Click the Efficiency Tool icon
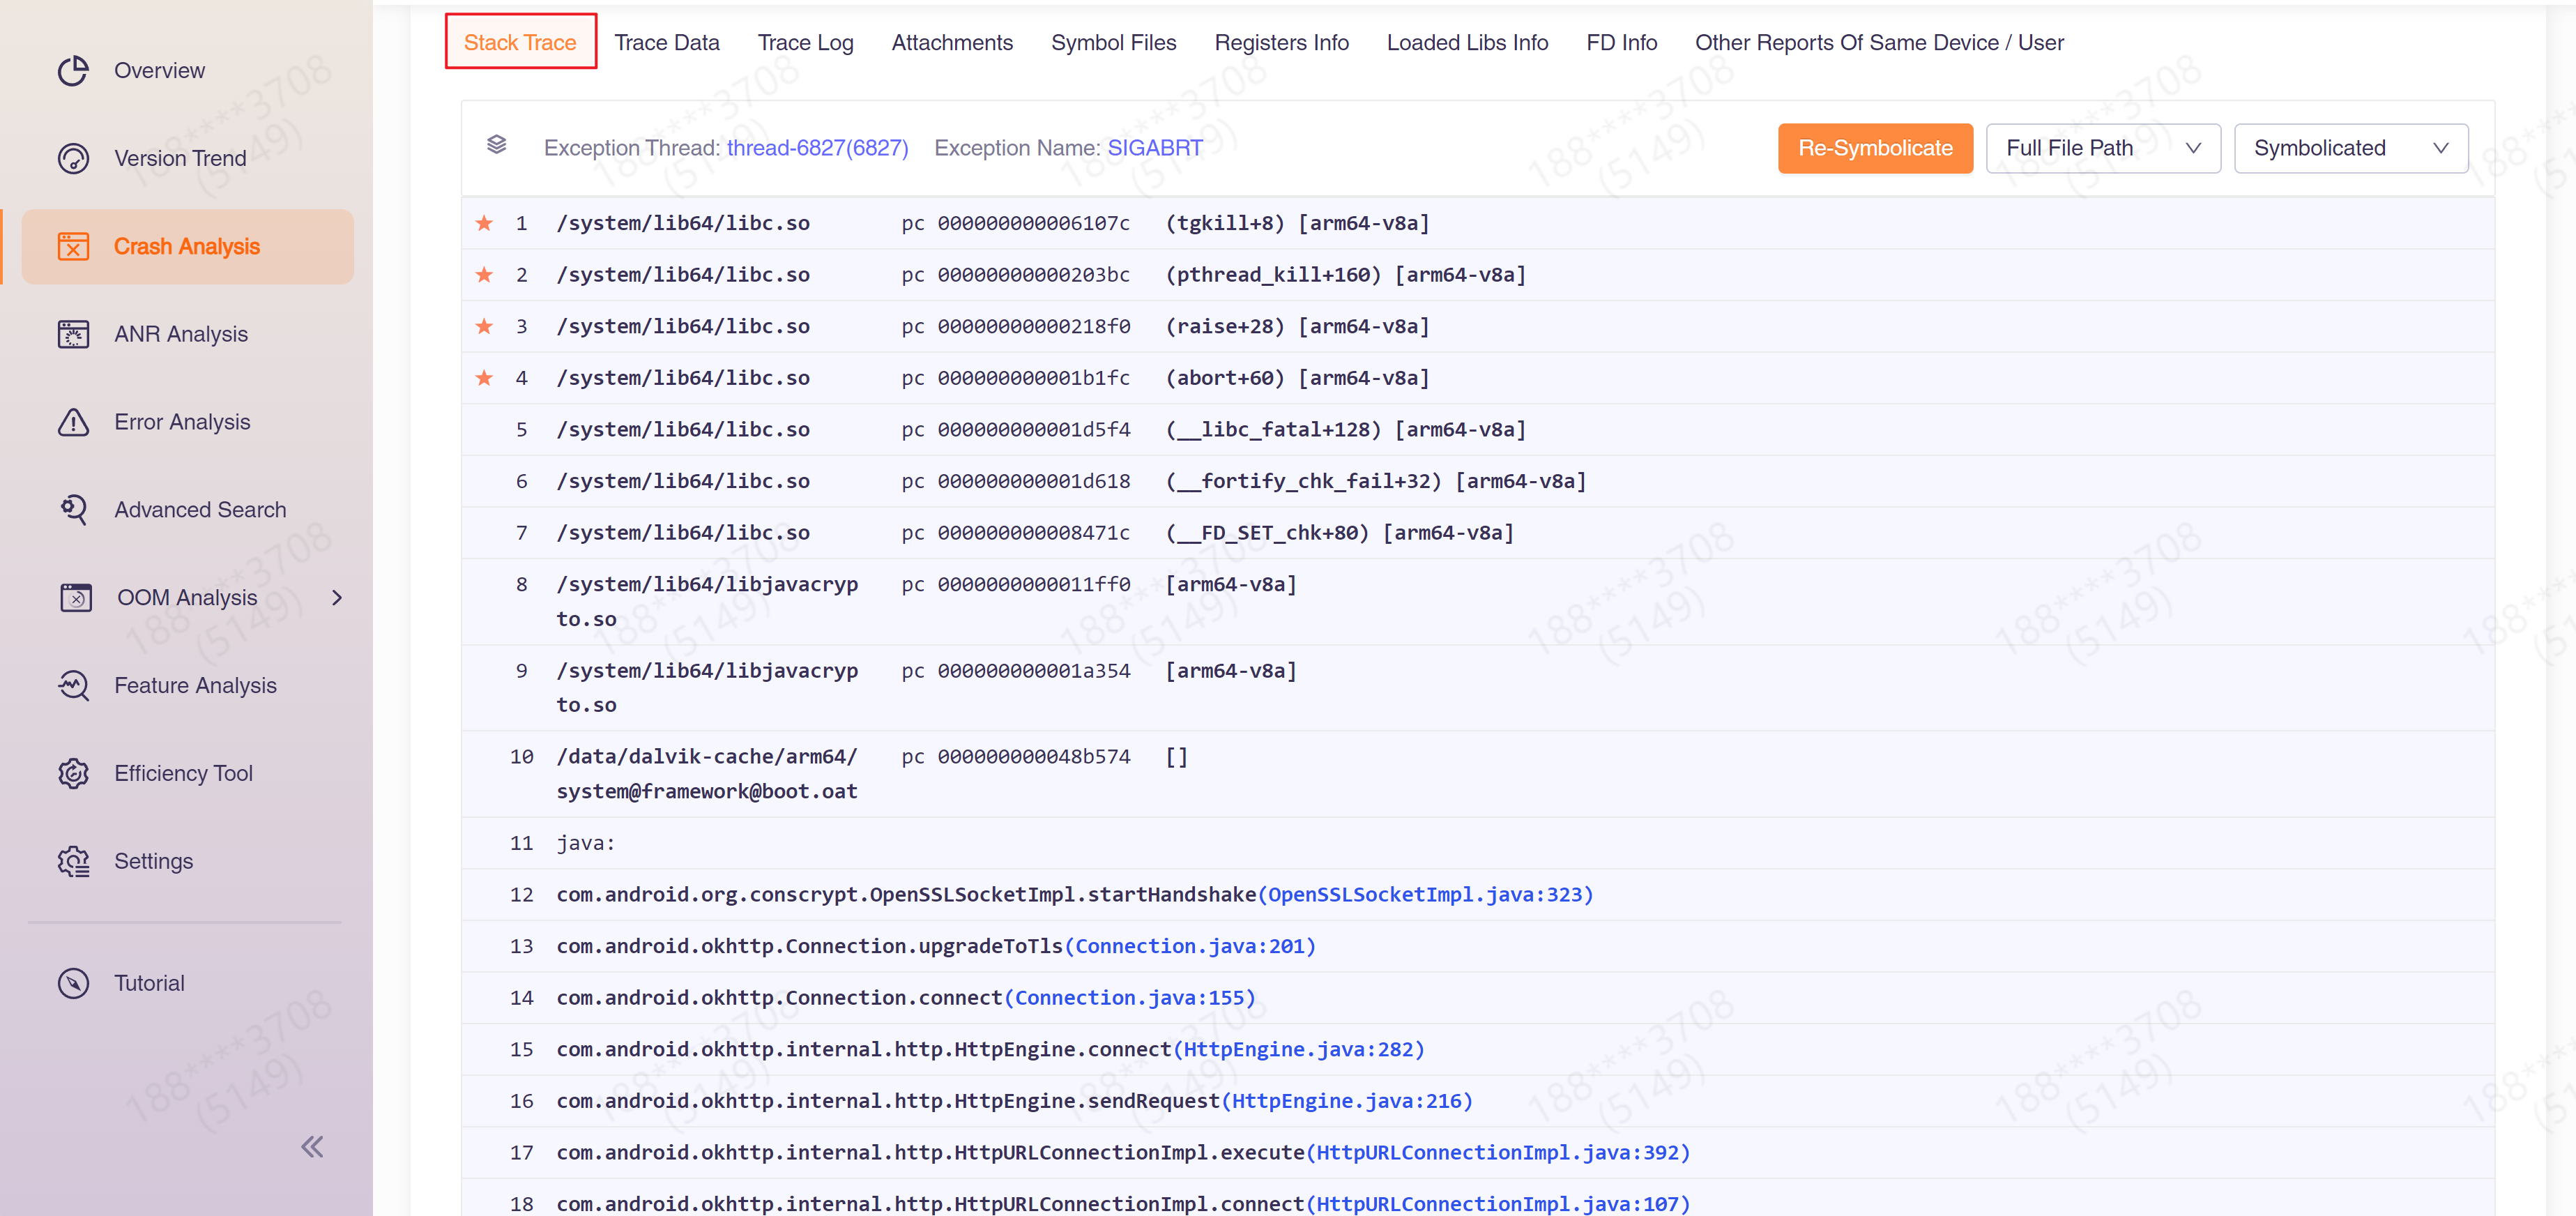This screenshot has height=1216, width=2576. [x=73, y=773]
